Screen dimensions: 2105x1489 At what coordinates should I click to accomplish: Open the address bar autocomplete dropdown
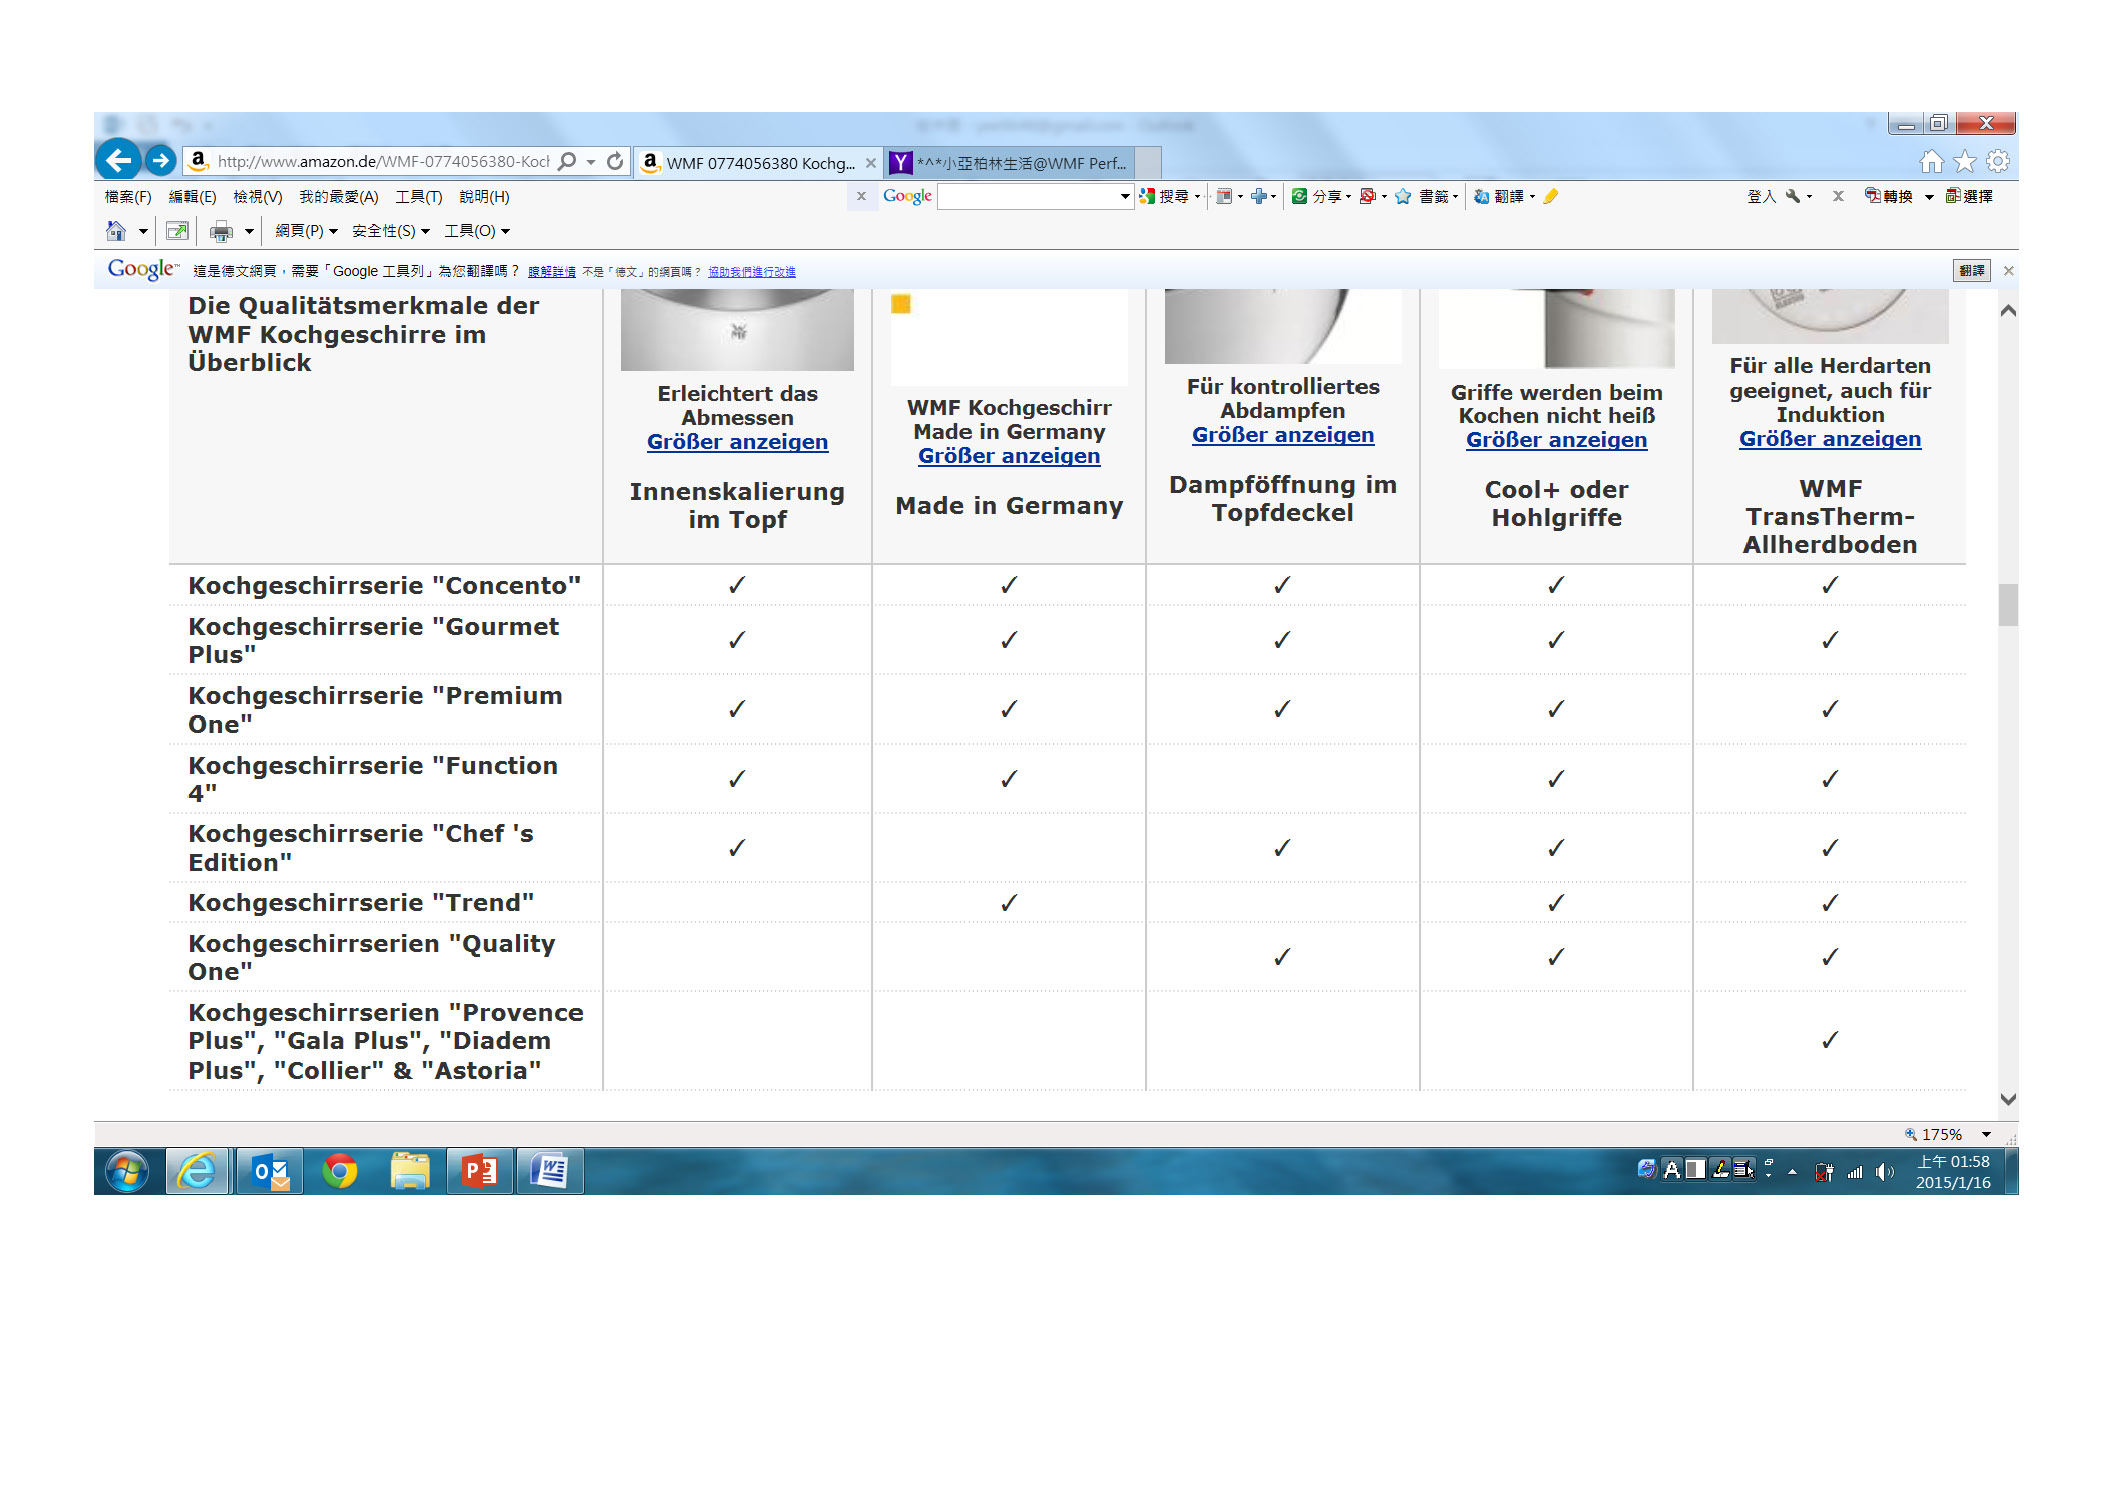click(x=591, y=161)
